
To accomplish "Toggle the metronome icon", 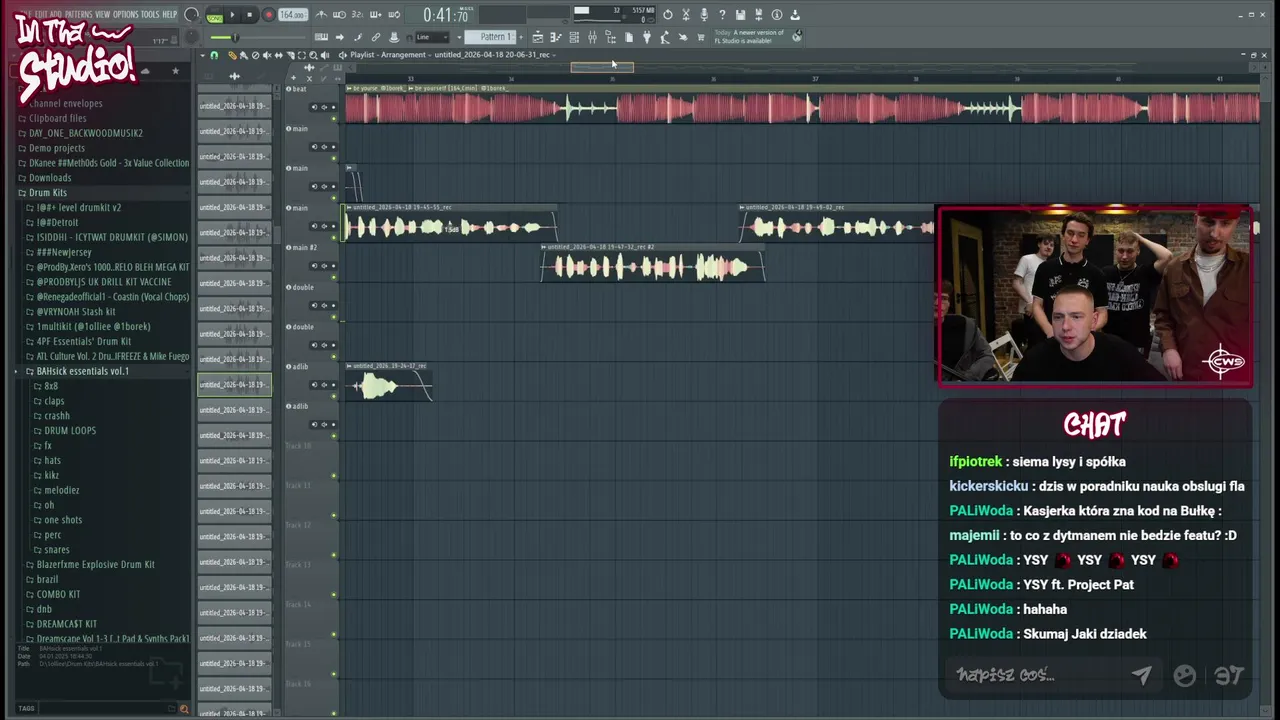I will (321, 15).
